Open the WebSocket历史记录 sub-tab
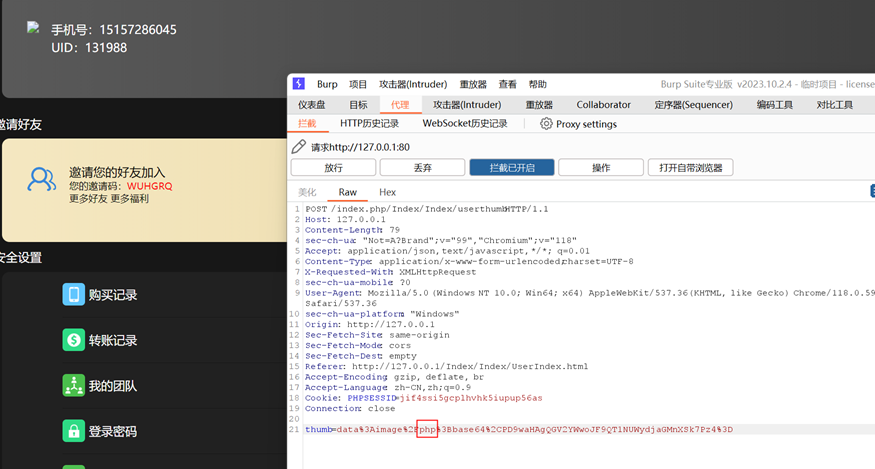 465,123
